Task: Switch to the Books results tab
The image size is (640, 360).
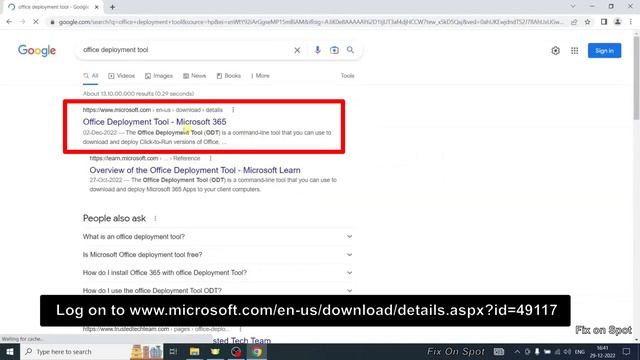Action: click(x=229, y=76)
